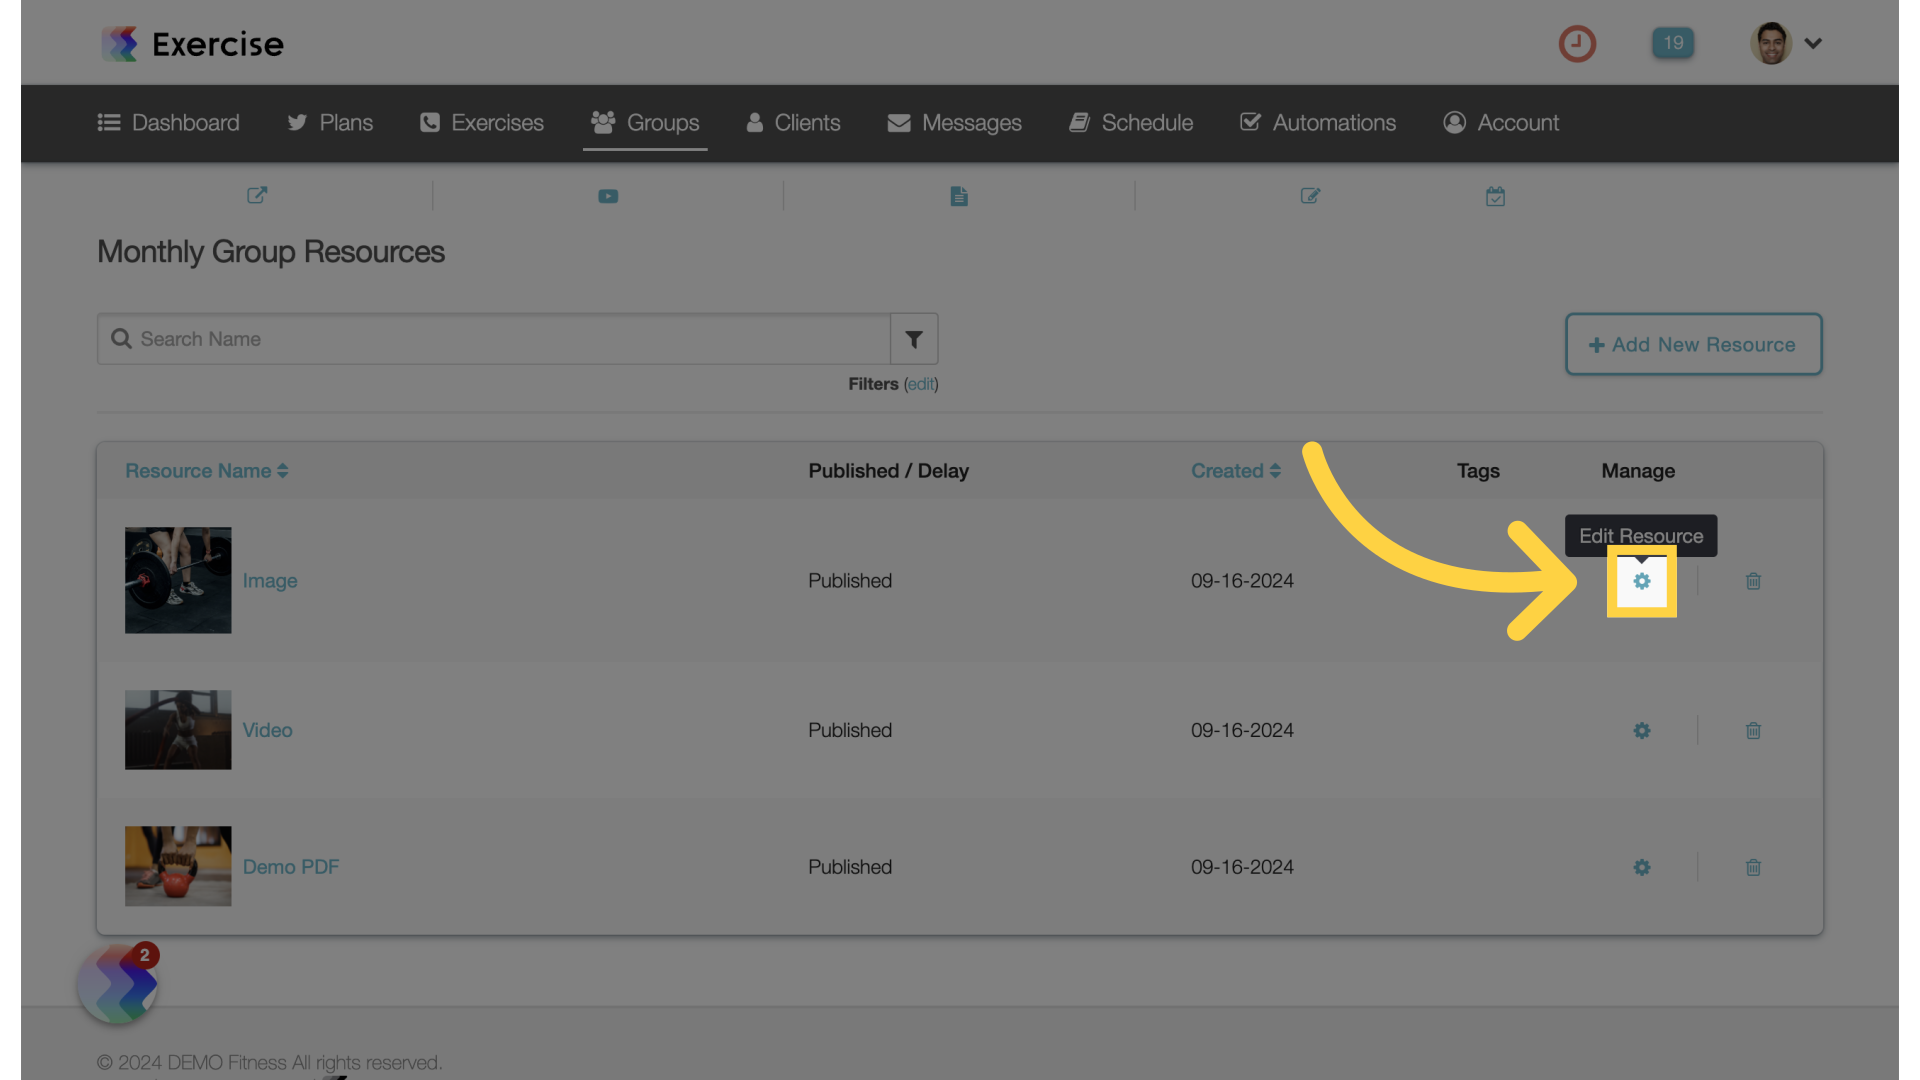Click the edit link in Filters section

coord(920,384)
